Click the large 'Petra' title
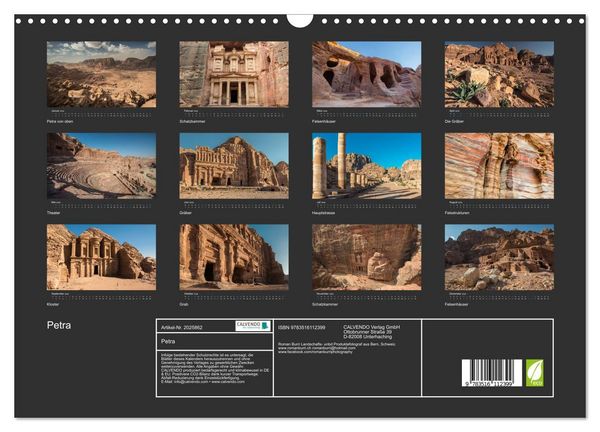600x432 pixels. click(x=59, y=325)
